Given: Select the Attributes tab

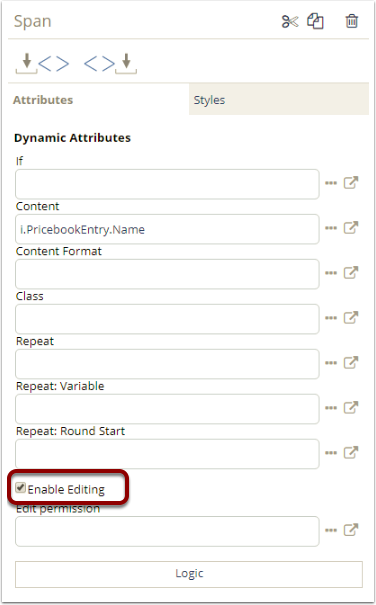Looking at the screenshot, I should (98, 100).
